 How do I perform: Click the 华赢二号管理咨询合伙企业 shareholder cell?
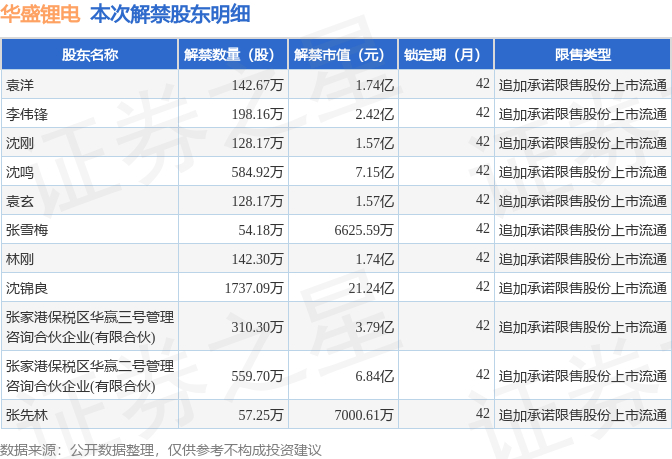(x=90, y=376)
